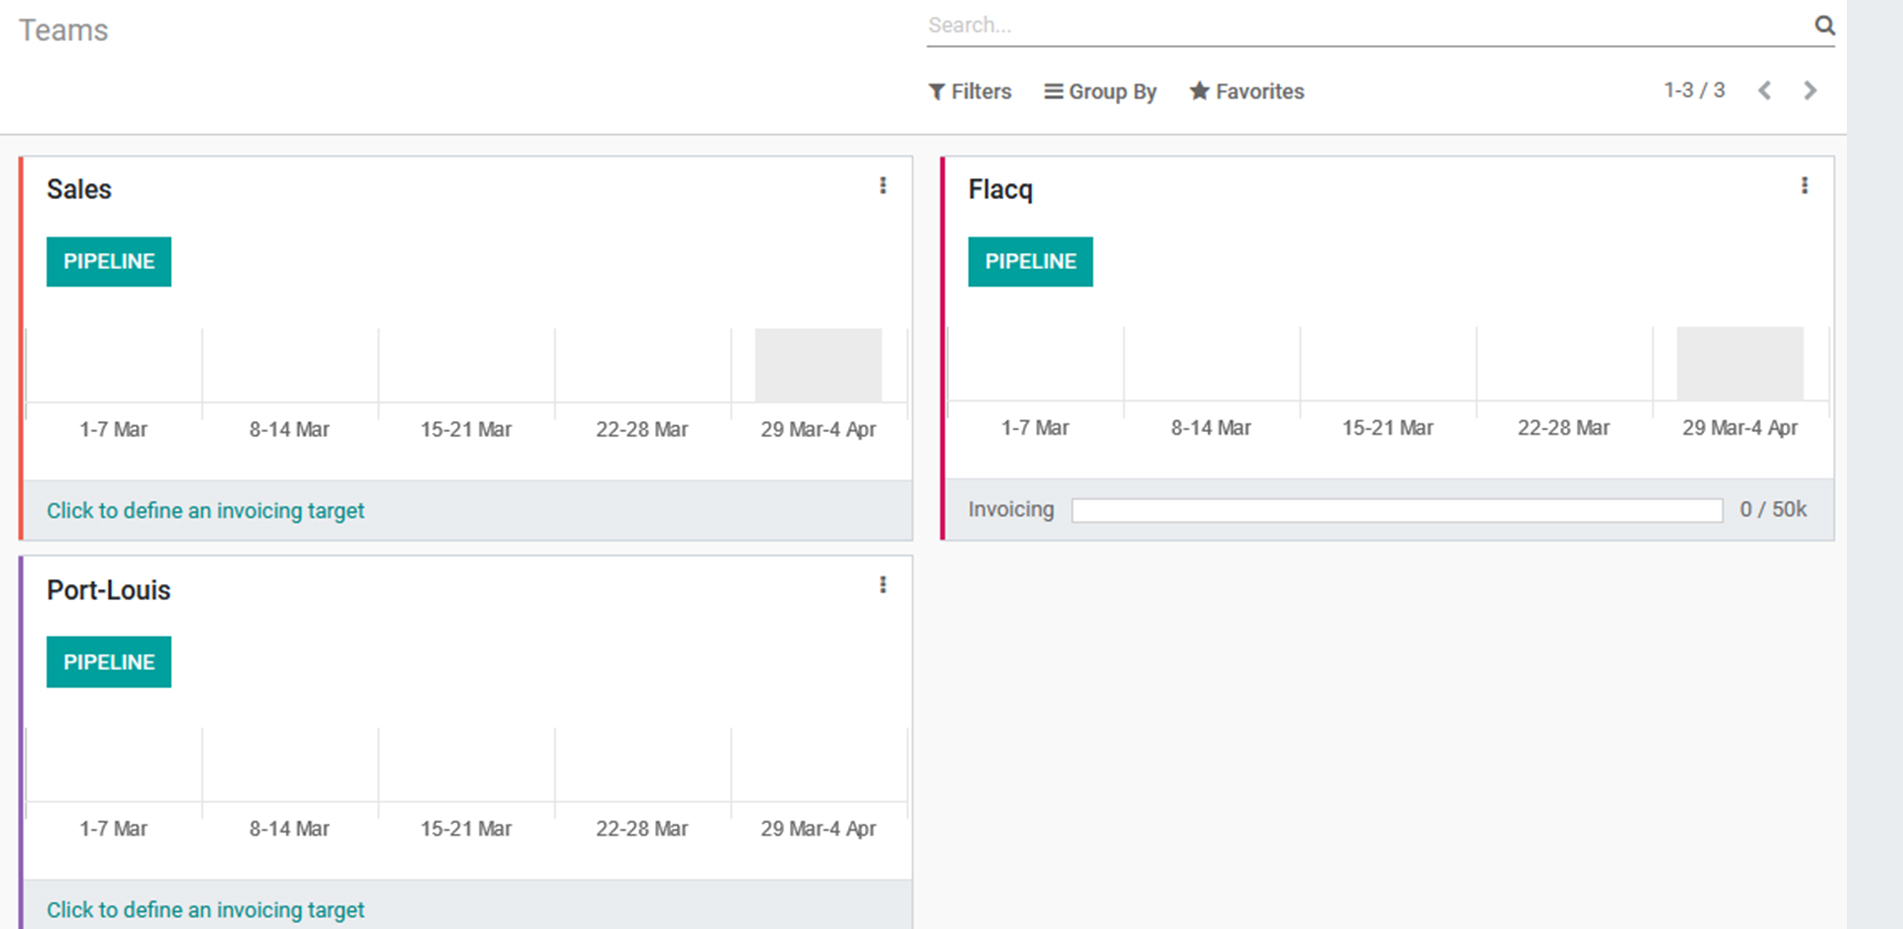Click the Sales team title
Screen dimensions: 1903x929
[x=79, y=190]
